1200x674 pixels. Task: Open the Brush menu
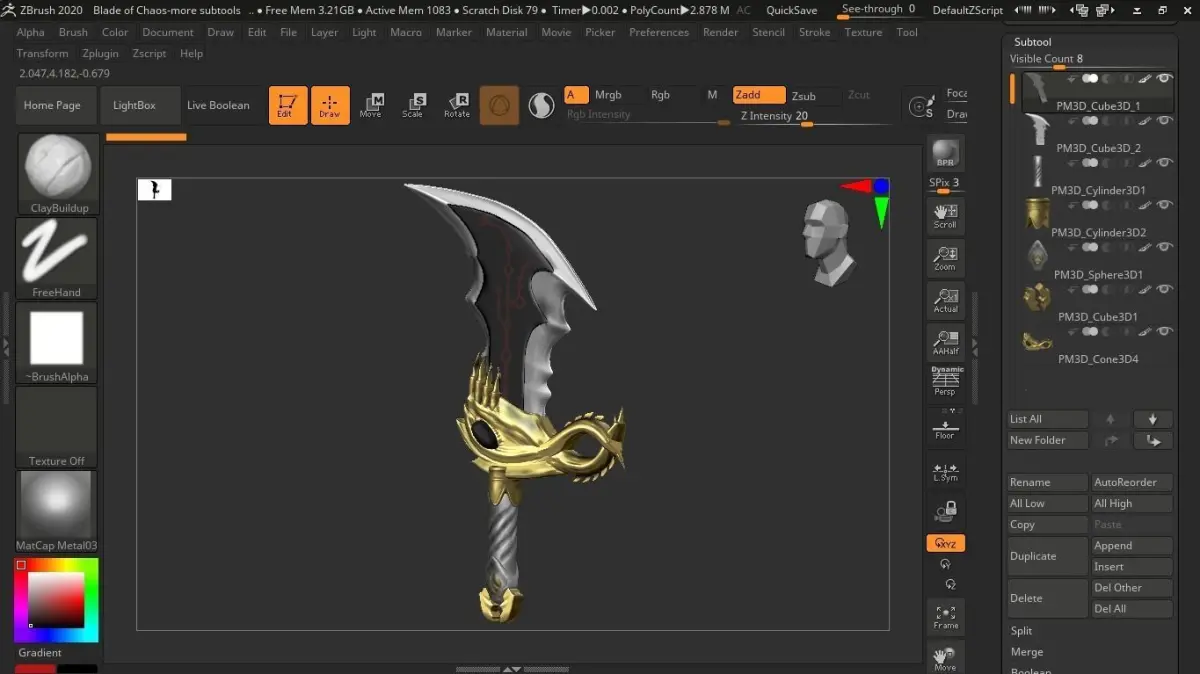point(73,32)
